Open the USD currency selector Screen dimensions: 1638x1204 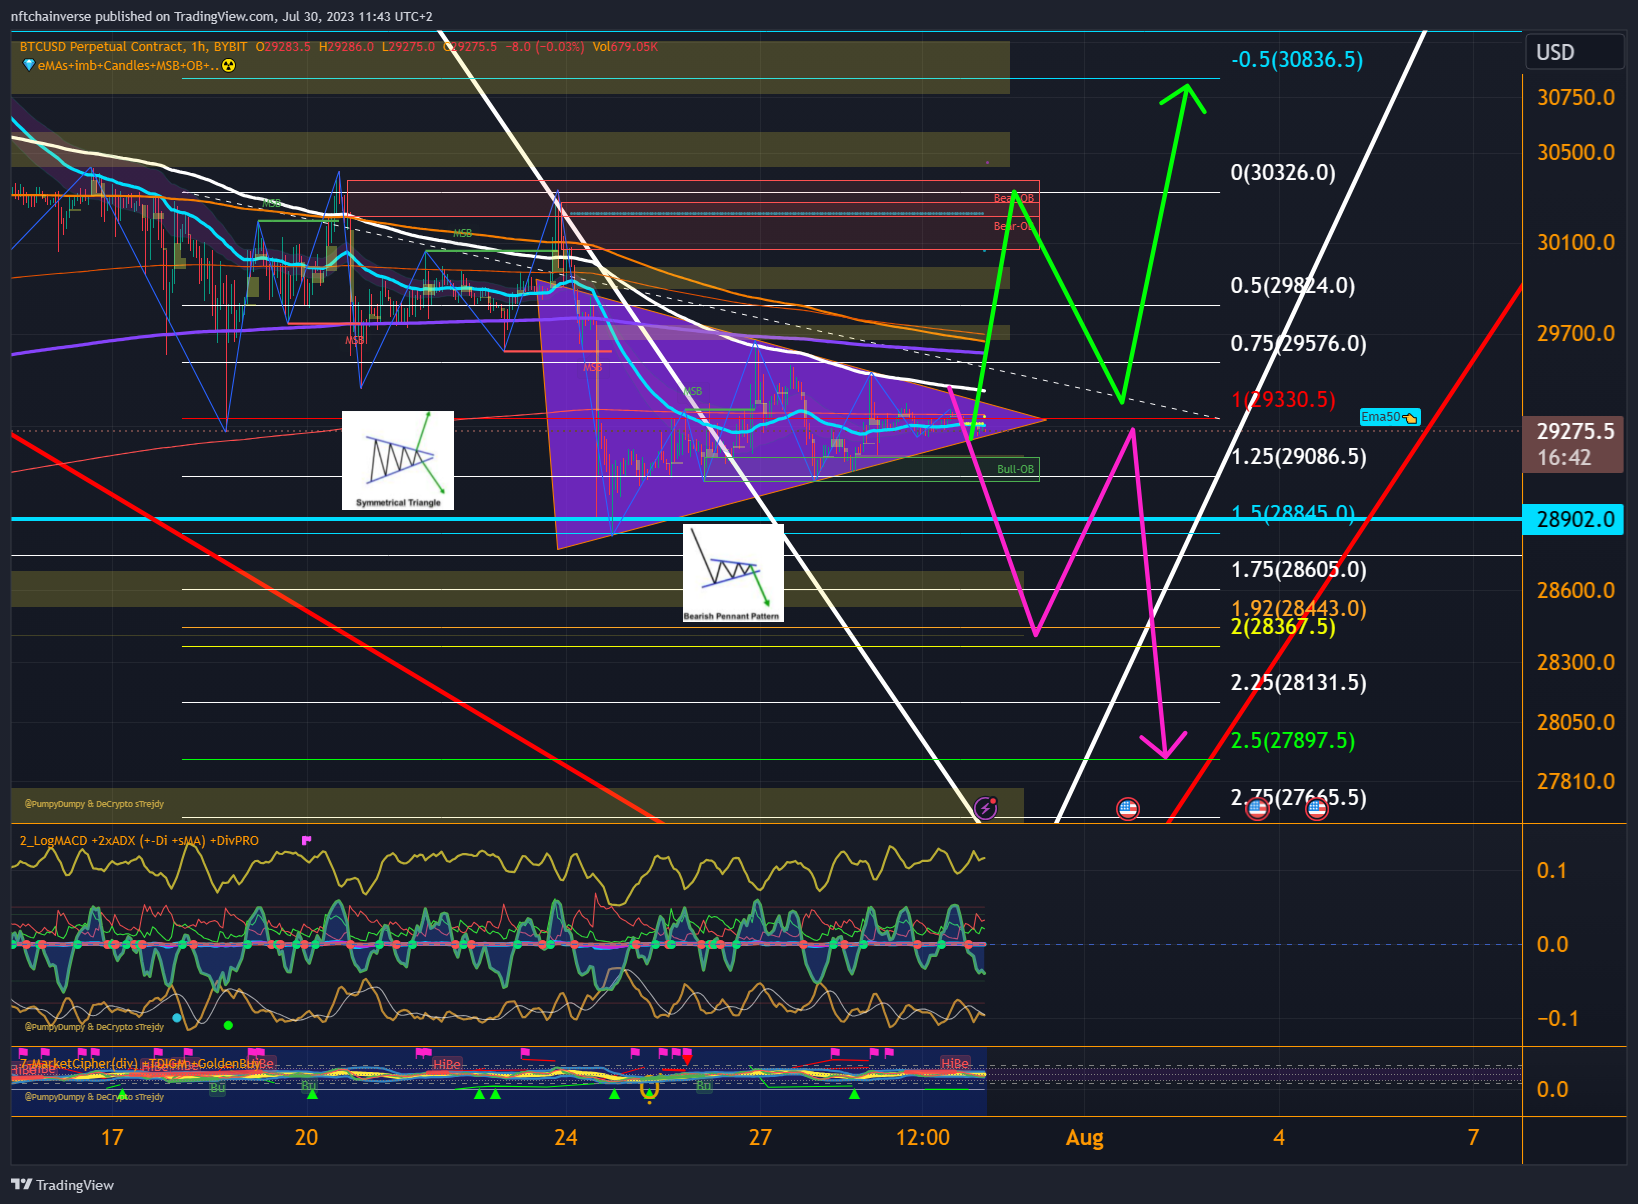(1574, 52)
